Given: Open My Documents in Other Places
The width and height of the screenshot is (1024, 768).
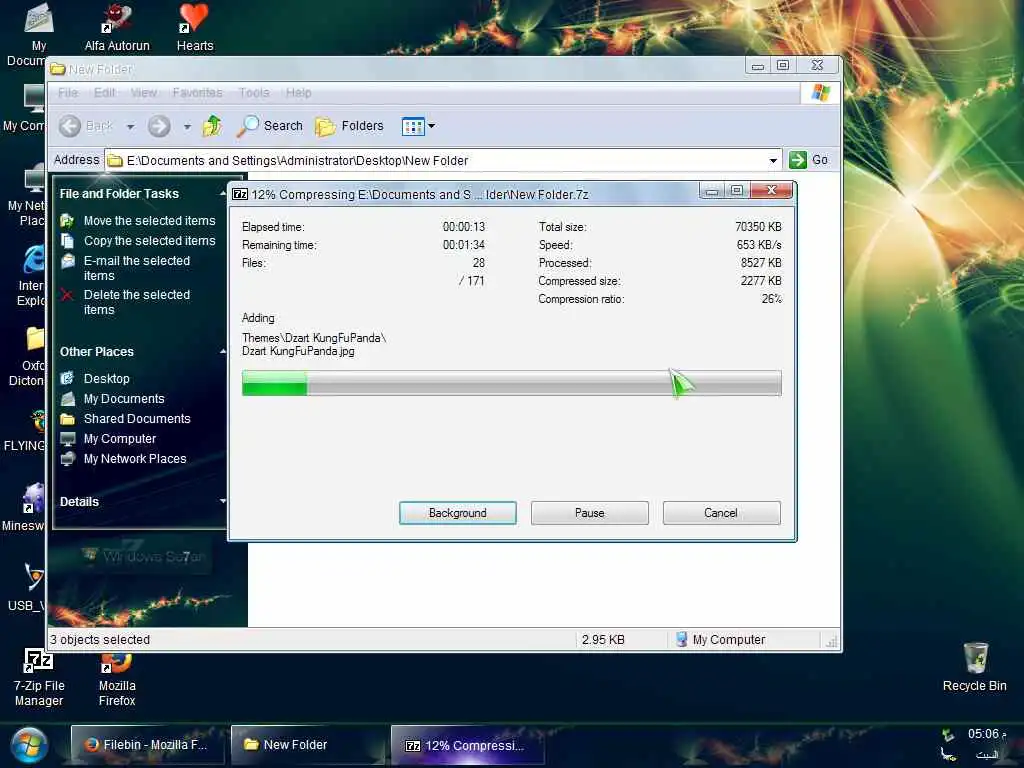Looking at the screenshot, I should click(x=124, y=399).
